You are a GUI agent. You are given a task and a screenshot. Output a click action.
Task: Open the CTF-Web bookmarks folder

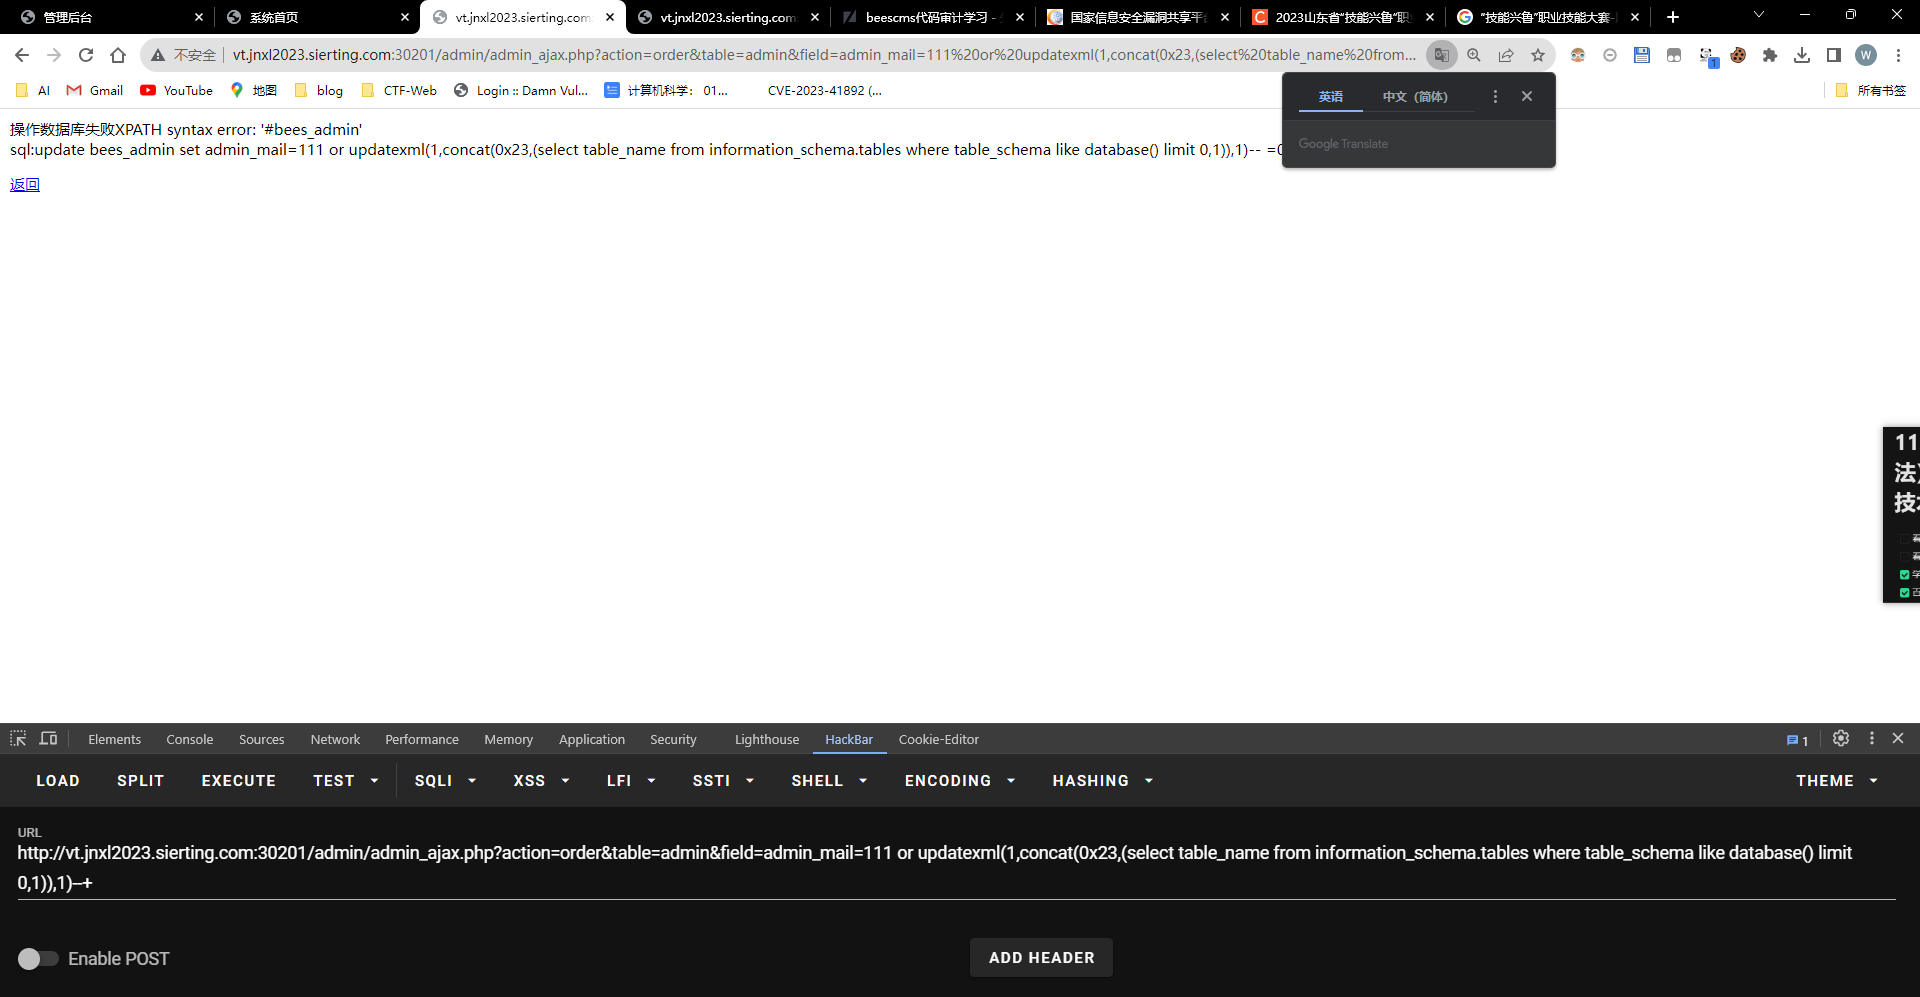[x=399, y=90]
